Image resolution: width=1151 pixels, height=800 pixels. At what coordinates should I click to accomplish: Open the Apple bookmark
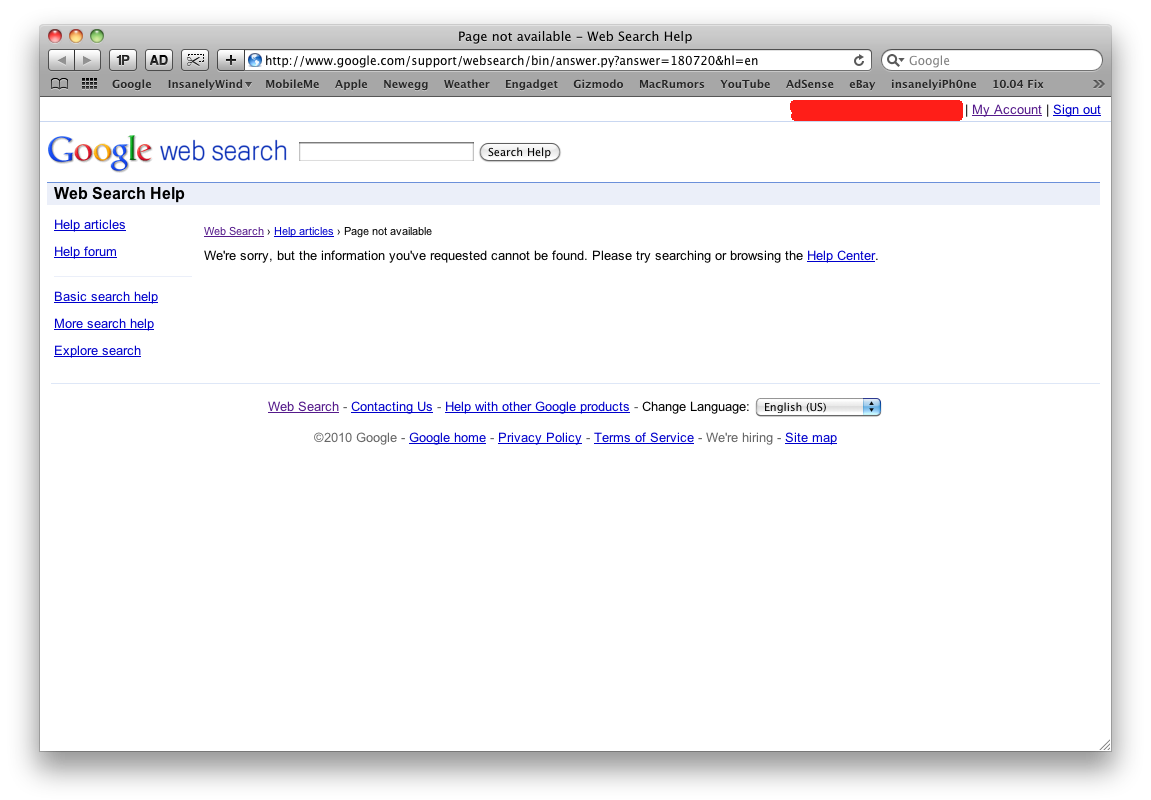point(351,84)
